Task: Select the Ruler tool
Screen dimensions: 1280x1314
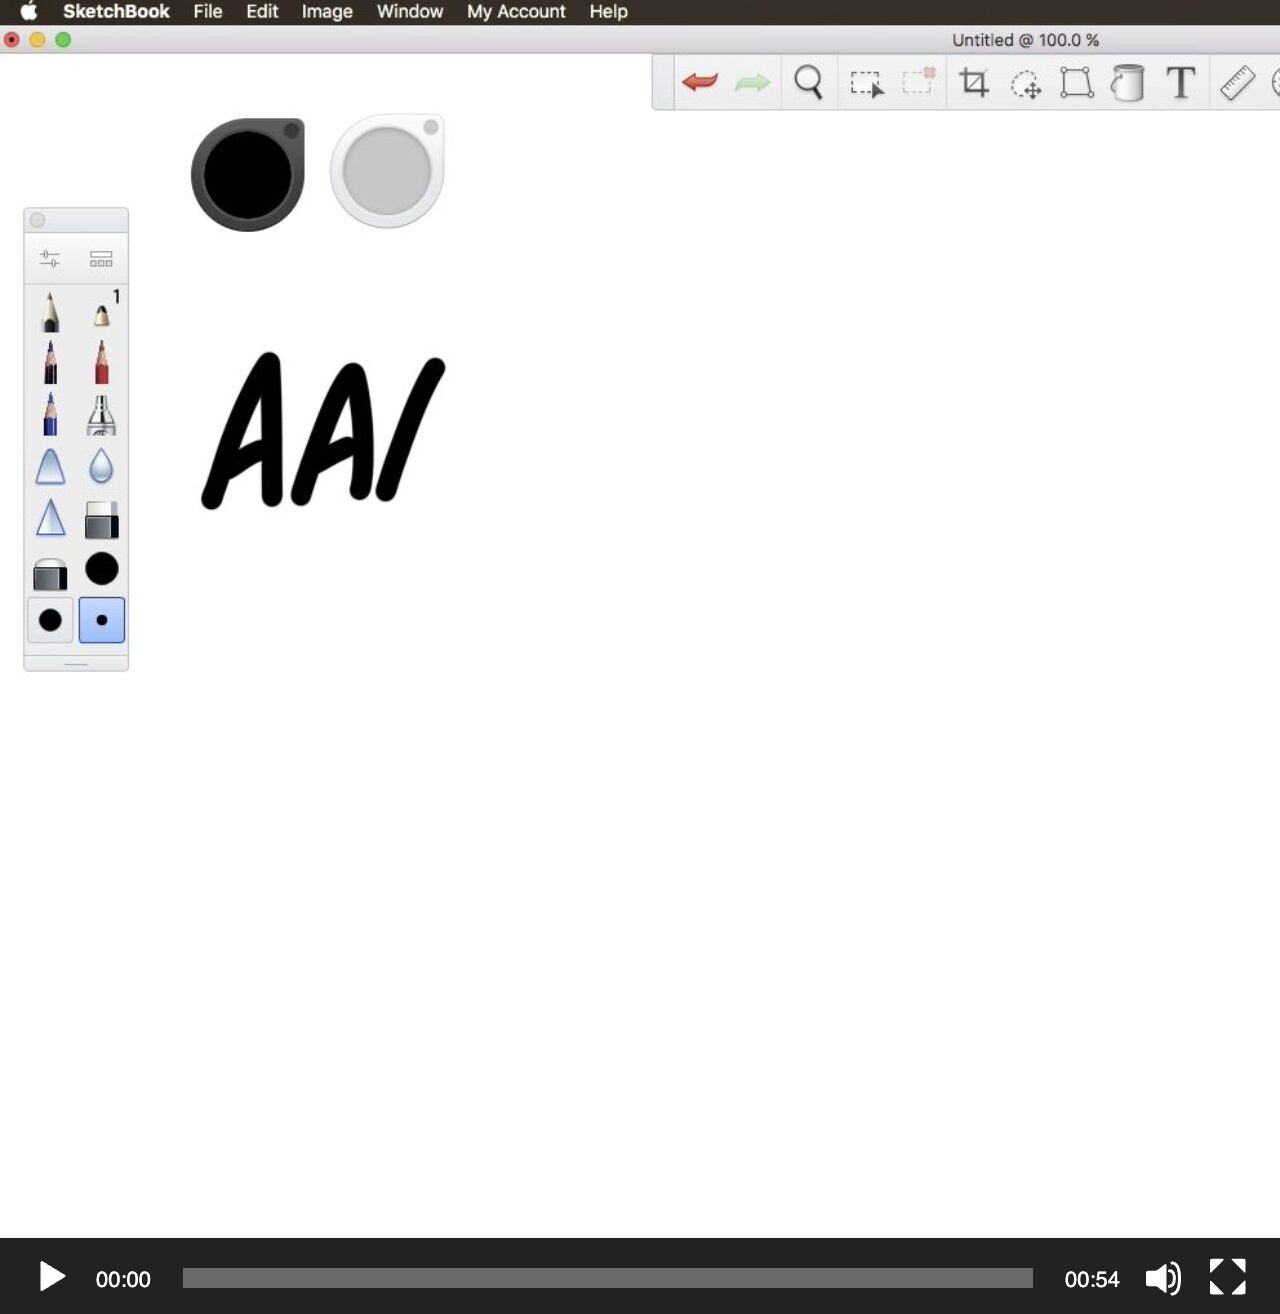Action: click(1237, 83)
